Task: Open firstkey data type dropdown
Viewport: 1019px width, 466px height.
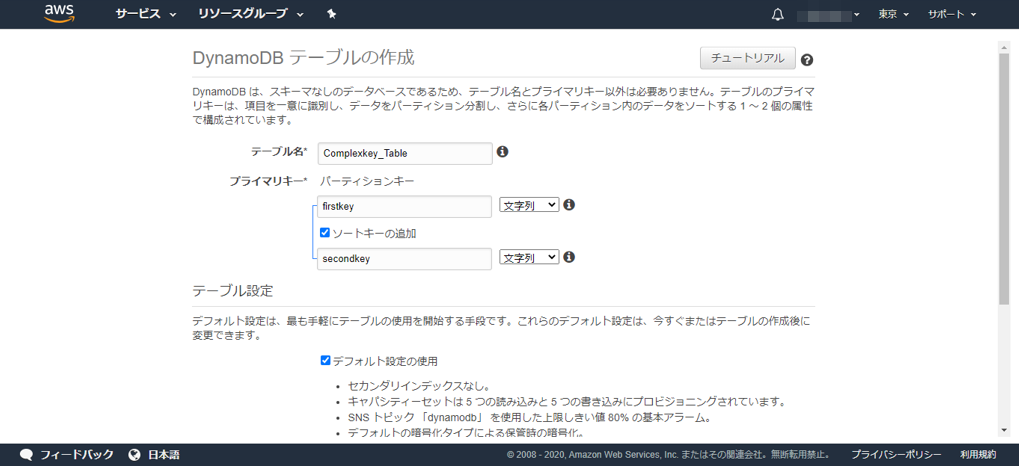Action: coord(529,205)
